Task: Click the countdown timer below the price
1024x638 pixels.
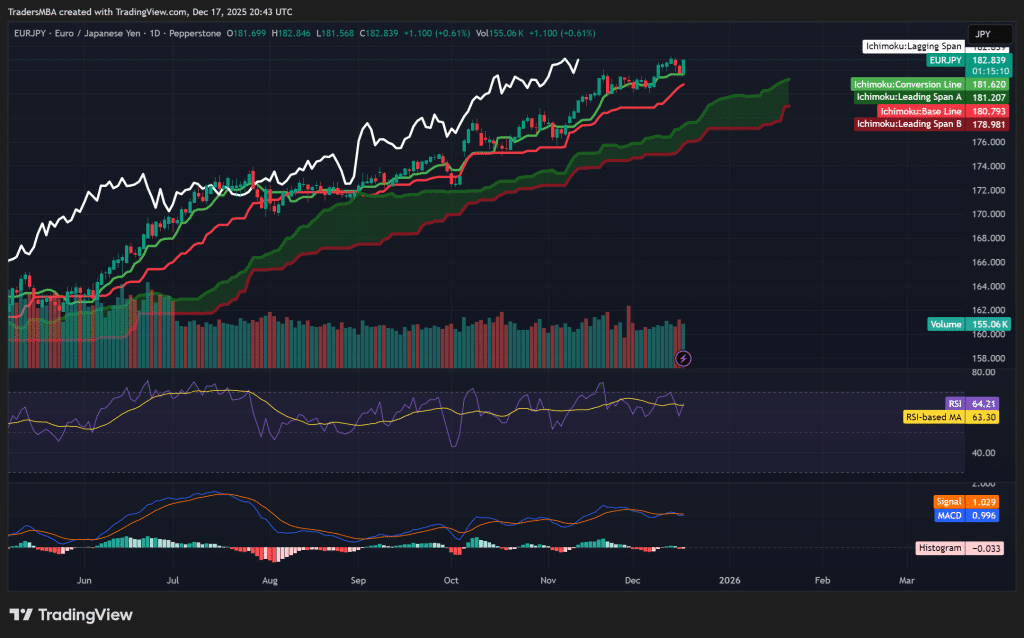Action: point(991,71)
